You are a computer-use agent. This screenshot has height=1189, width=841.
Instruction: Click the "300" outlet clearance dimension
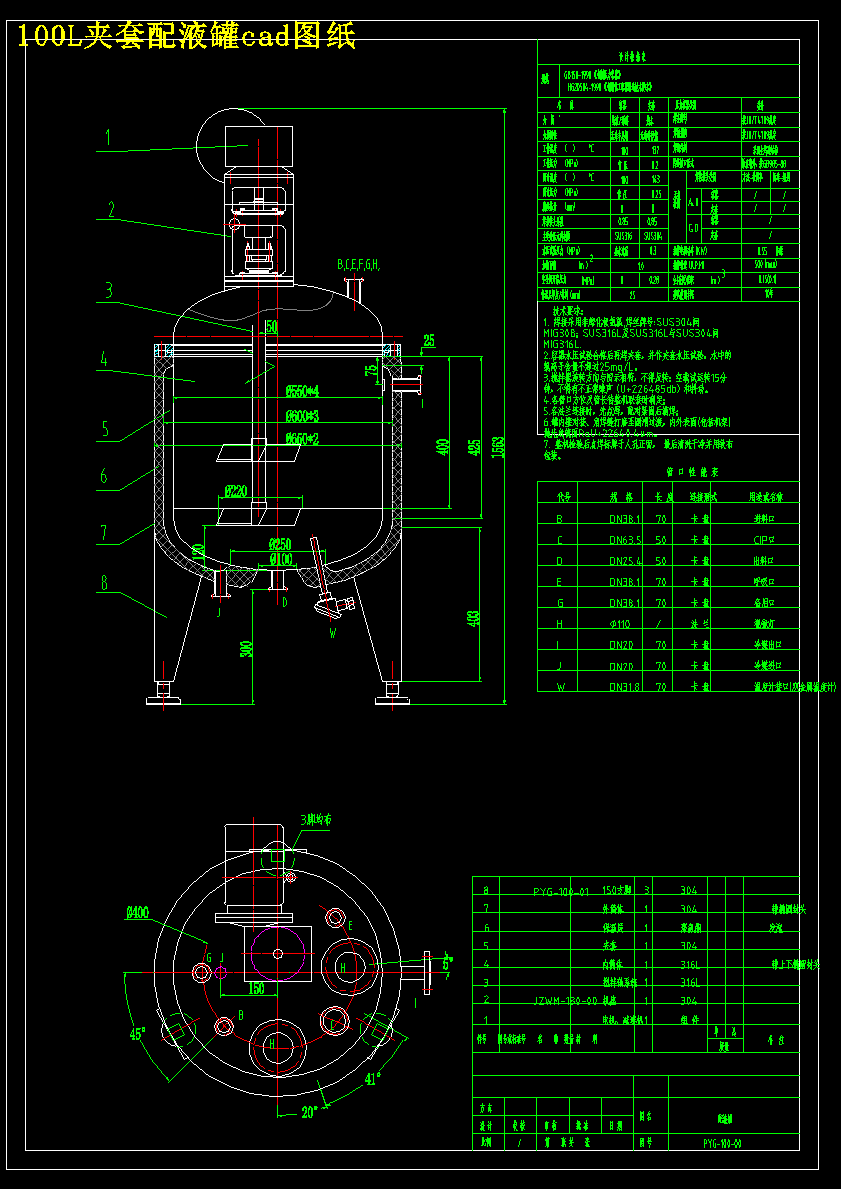[x=246, y=647]
